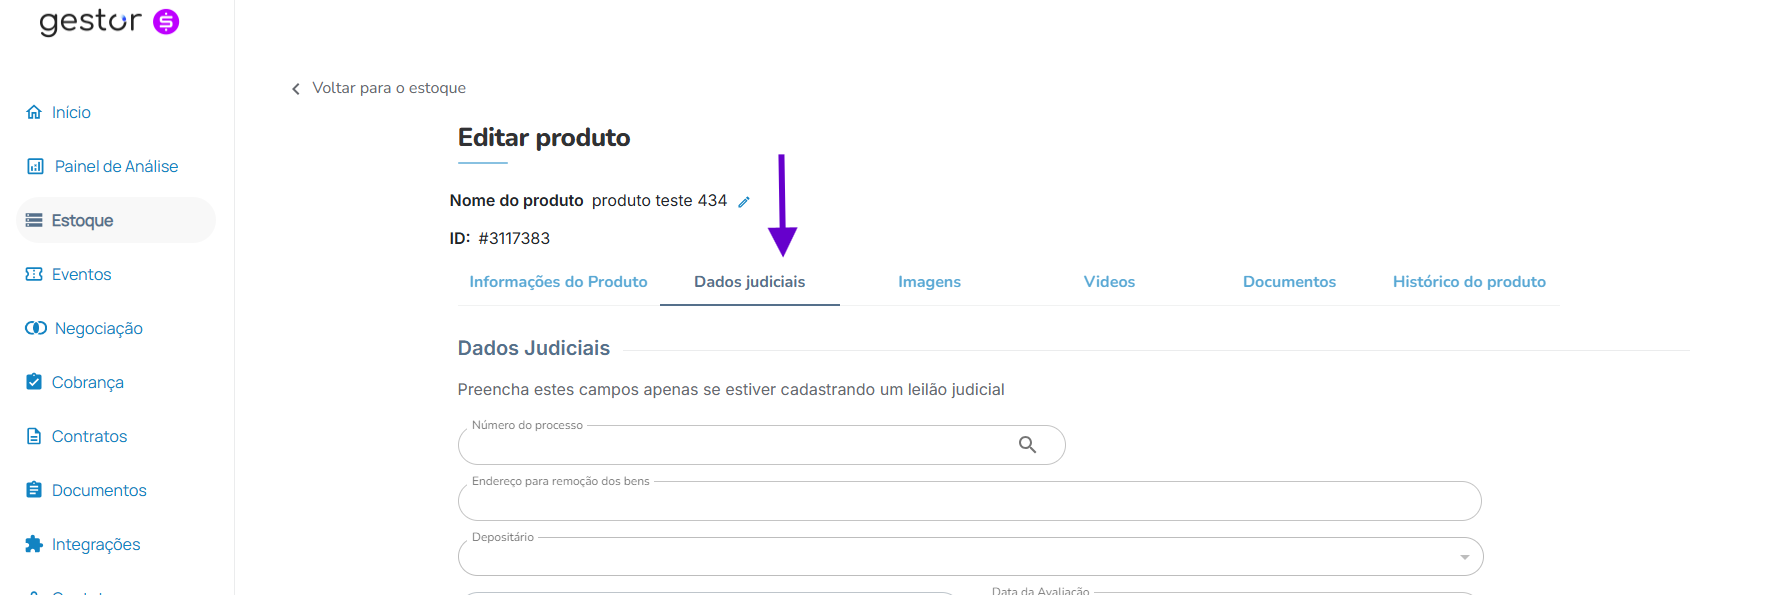Click the Dados Judiciais section heading
Viewport: 1782px width, 595px height.
(533, 348)
